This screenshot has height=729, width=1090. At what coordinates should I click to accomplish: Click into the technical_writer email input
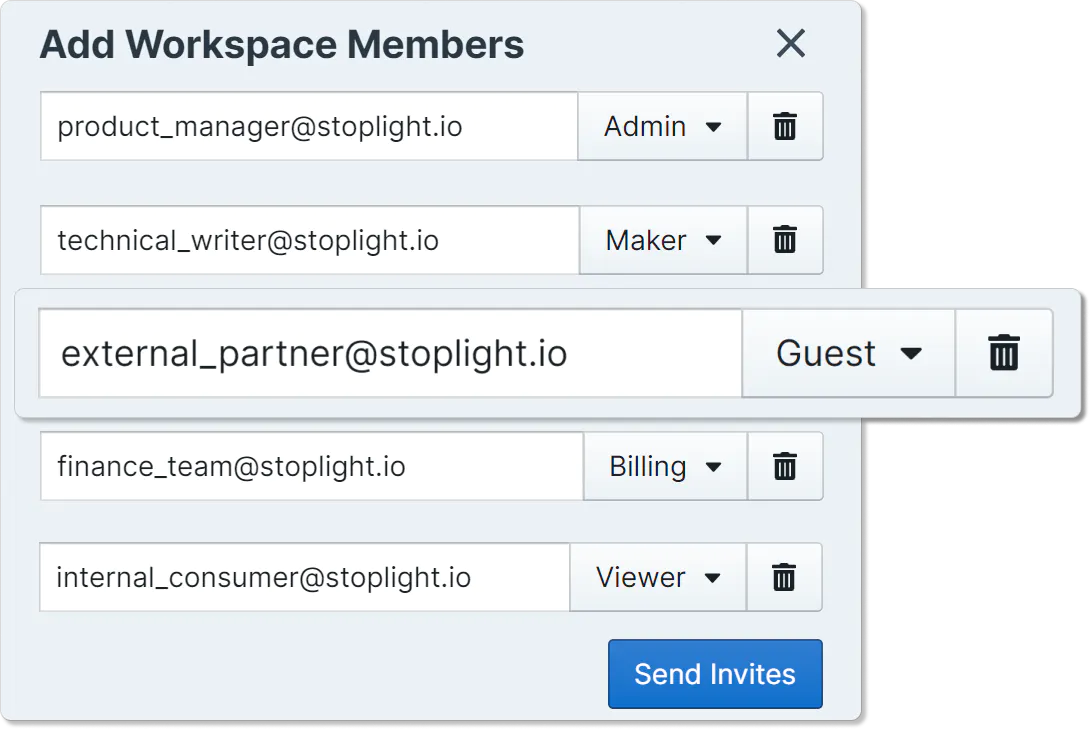coord(310,240)
